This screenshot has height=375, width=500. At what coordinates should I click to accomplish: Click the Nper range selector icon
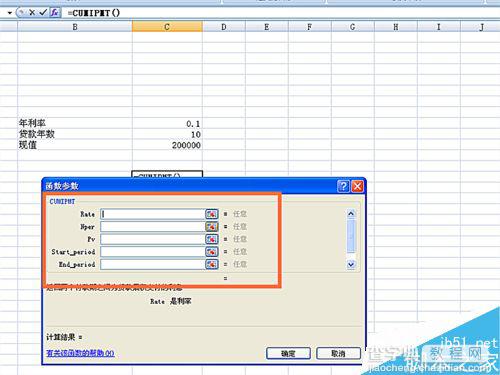(x=212, y=227)
